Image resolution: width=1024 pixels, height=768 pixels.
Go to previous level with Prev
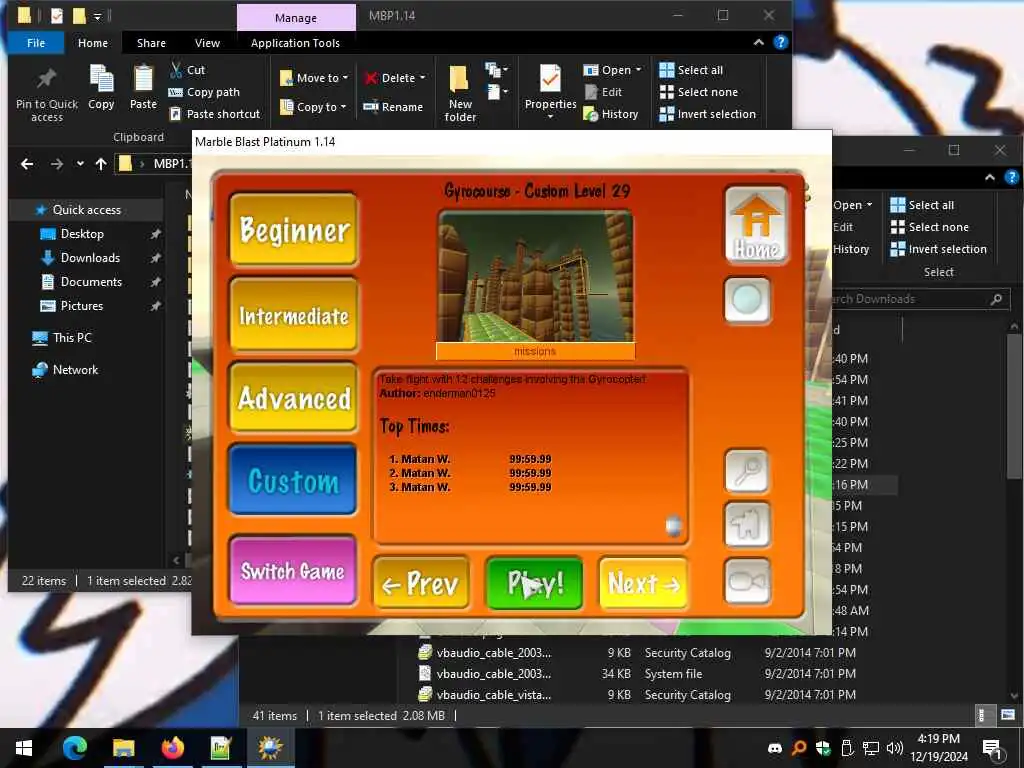click(x=421, y=583)
